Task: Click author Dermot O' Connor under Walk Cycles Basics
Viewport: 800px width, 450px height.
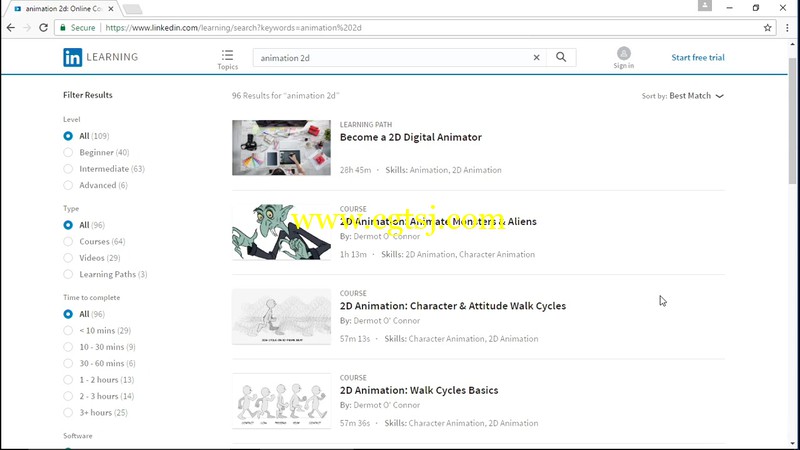Action: (386, 405)
